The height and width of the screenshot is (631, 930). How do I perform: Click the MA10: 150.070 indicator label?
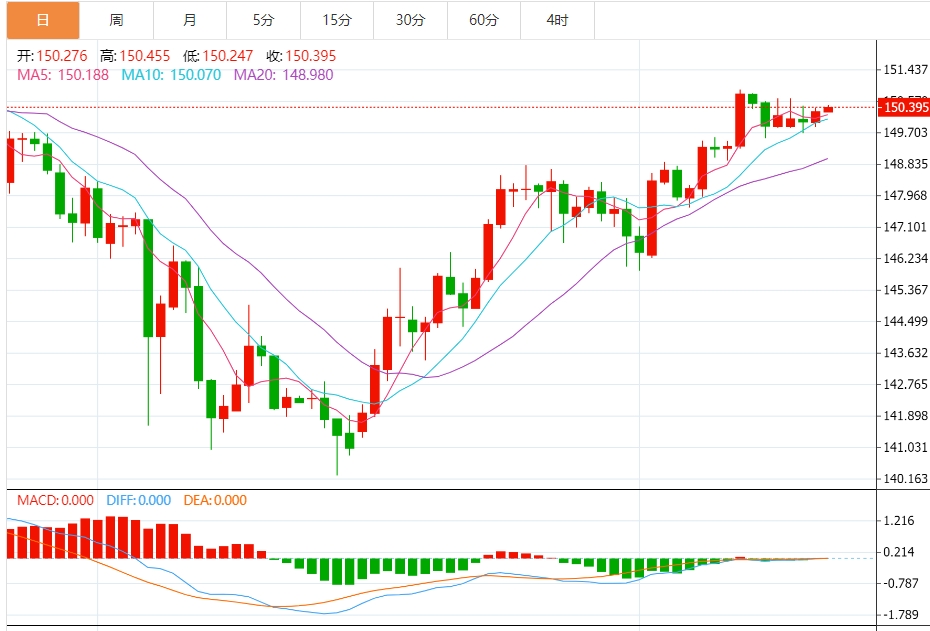point(171,75)
